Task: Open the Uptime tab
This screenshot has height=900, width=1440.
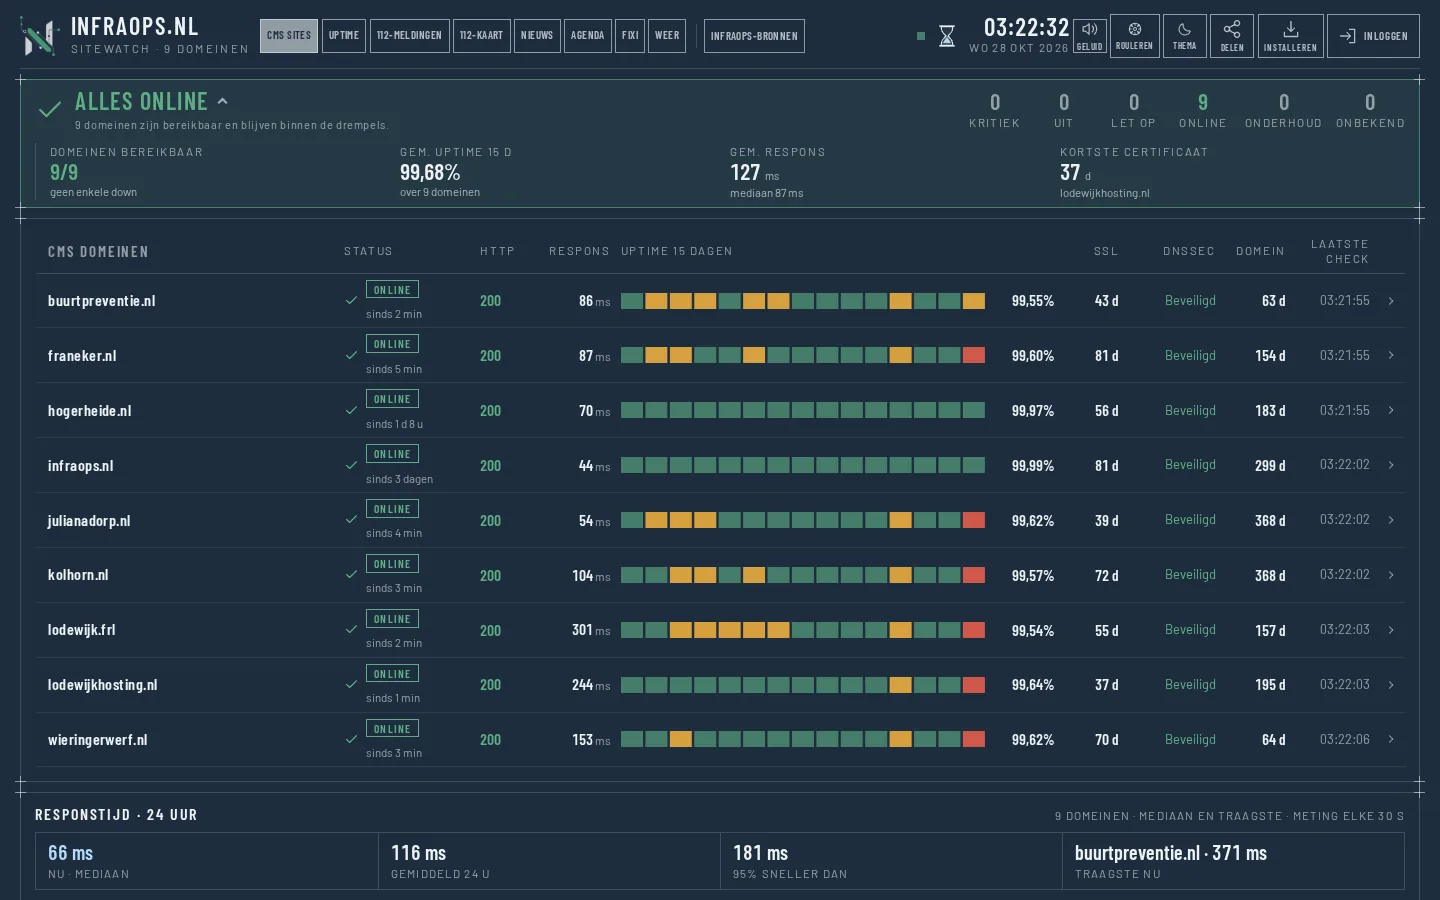Action: (344, 36)
